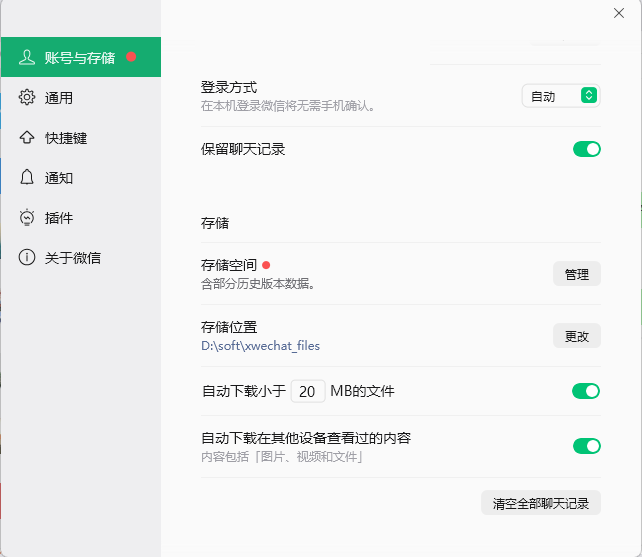The height and width of the screenshot is (557, 642).
Task: Click the info icon beside 关于微信
Action: pyautogui.click(x=27, y=257)
